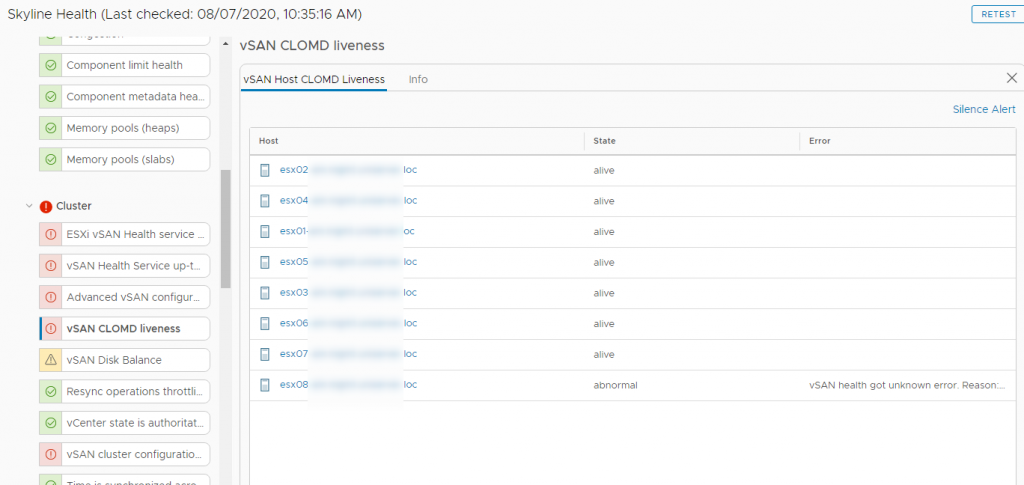
Task: Click the error icon for vSAN cluster configuration
Action: [x=50, y=454]
